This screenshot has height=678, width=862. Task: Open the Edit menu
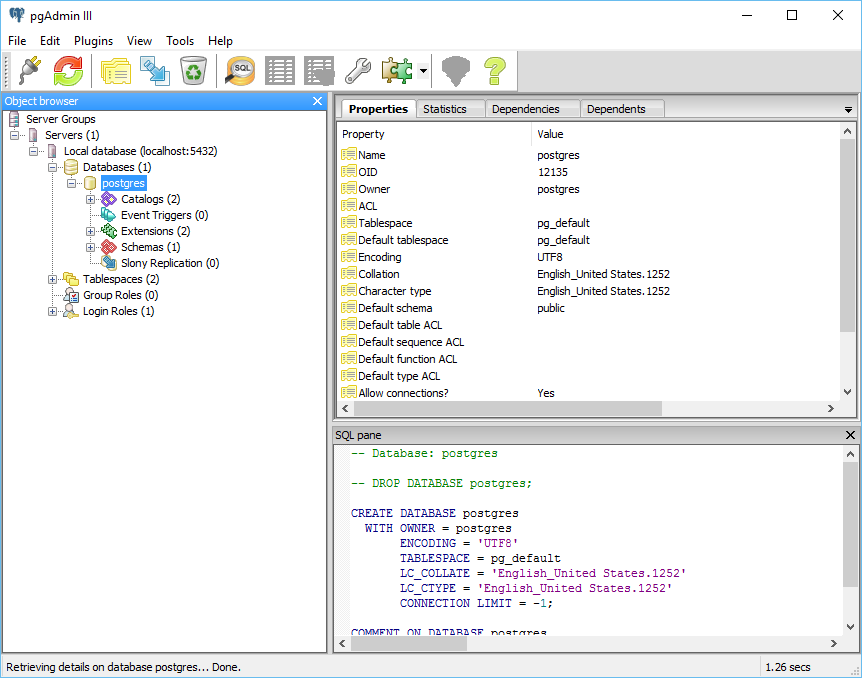click(49, 41)
